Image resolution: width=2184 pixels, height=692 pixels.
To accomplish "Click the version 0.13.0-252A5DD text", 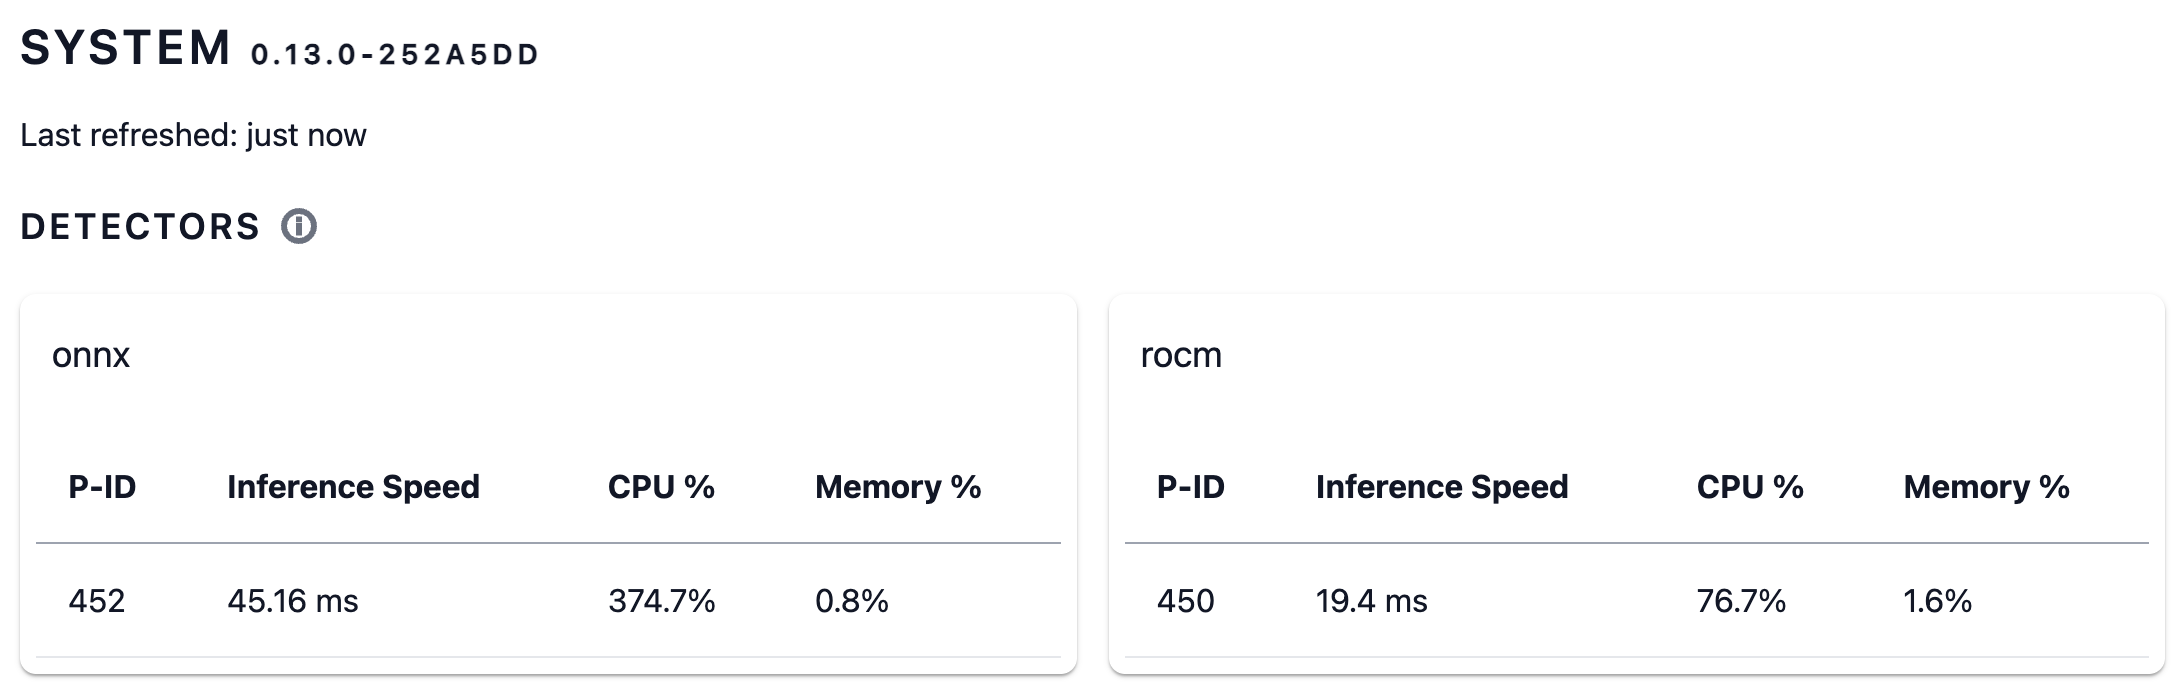I will [395, 55].
